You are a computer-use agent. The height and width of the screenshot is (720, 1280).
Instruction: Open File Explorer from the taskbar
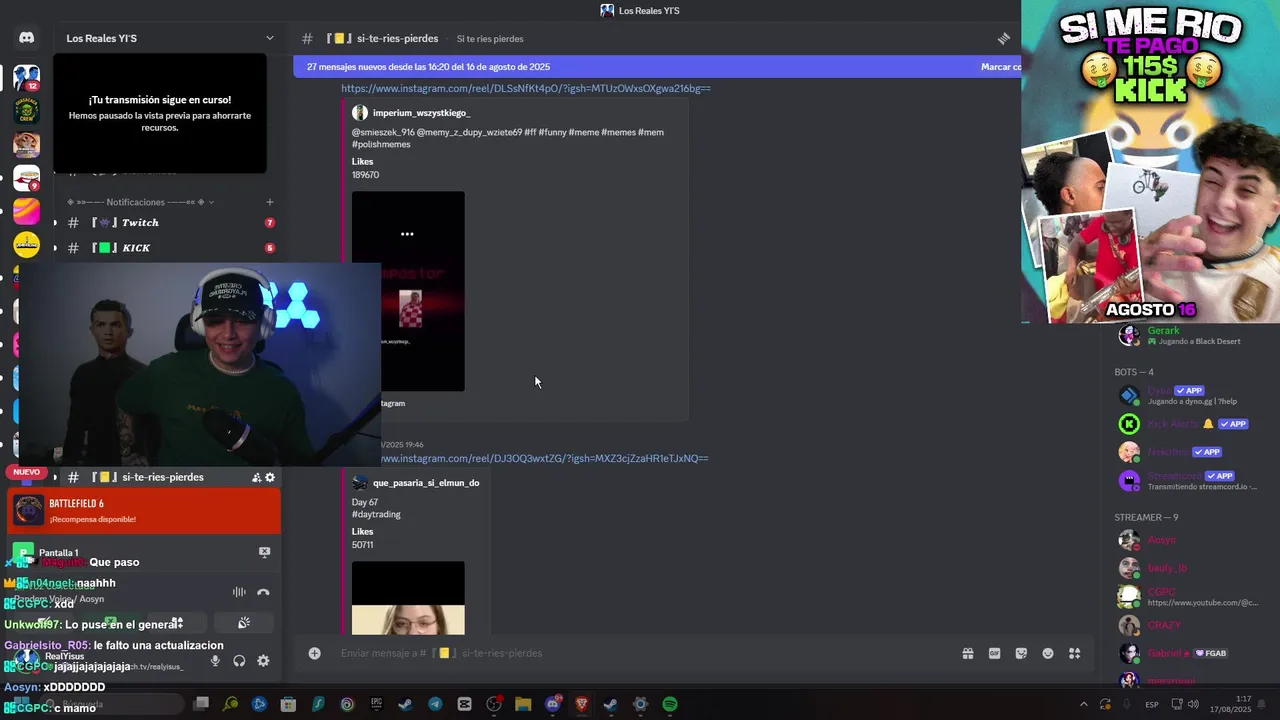click(523, 704)
